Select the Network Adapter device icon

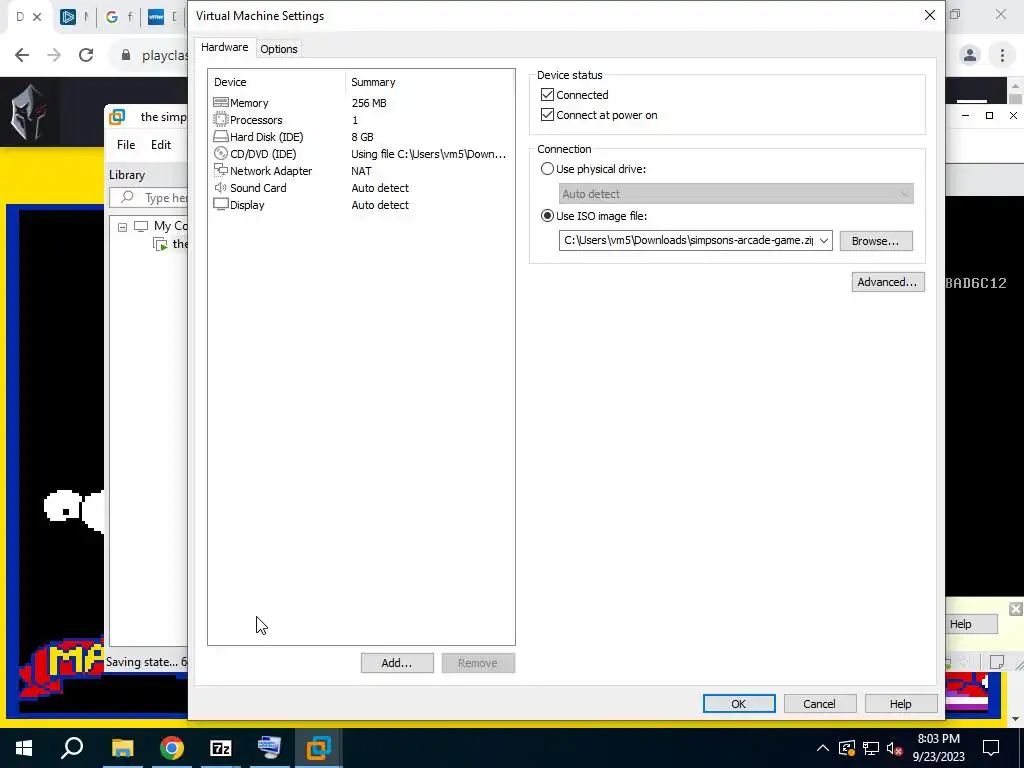coord(221,170)
